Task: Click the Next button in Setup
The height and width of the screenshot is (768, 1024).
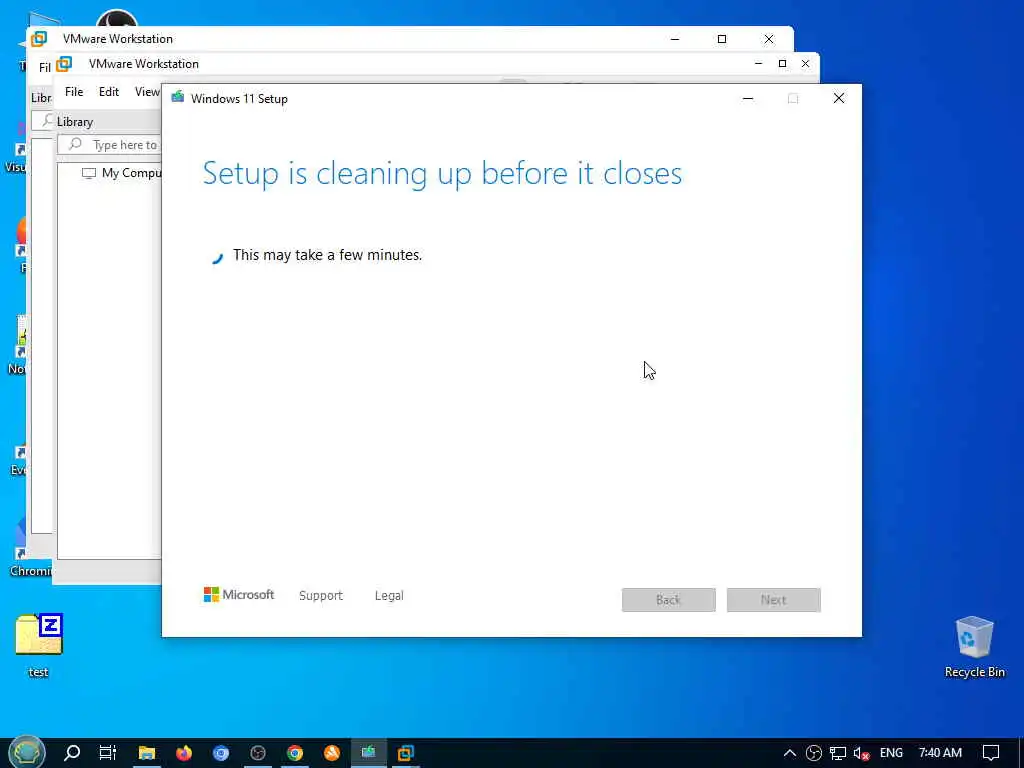Action: click(x=774, y=600)
